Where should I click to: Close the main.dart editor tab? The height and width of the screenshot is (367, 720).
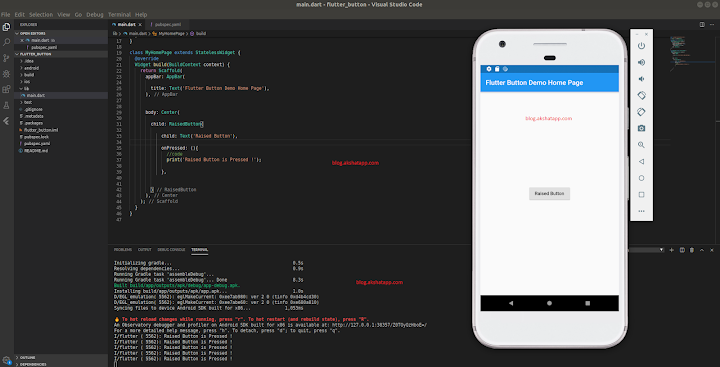[140, 25]
